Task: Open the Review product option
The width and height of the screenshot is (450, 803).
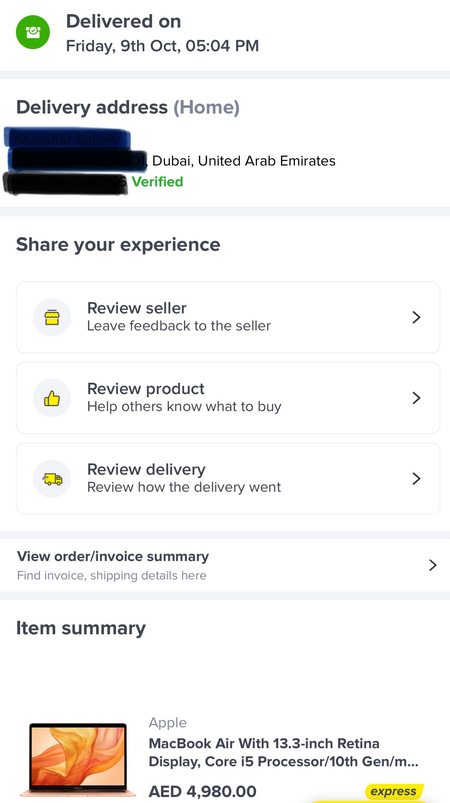Action: tap(228, 398)
